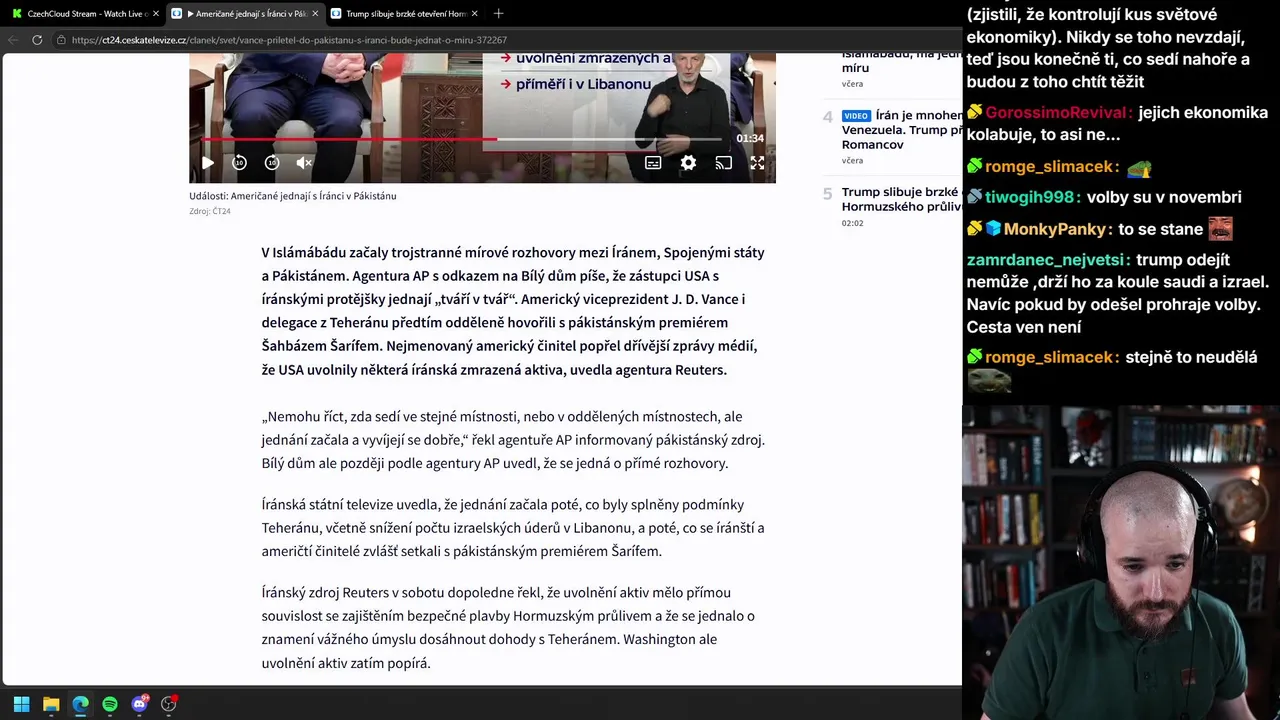1280x720 pixels.
Task: Close the Trump slibuje brzké otevření tab
Action: pos(474,14)
